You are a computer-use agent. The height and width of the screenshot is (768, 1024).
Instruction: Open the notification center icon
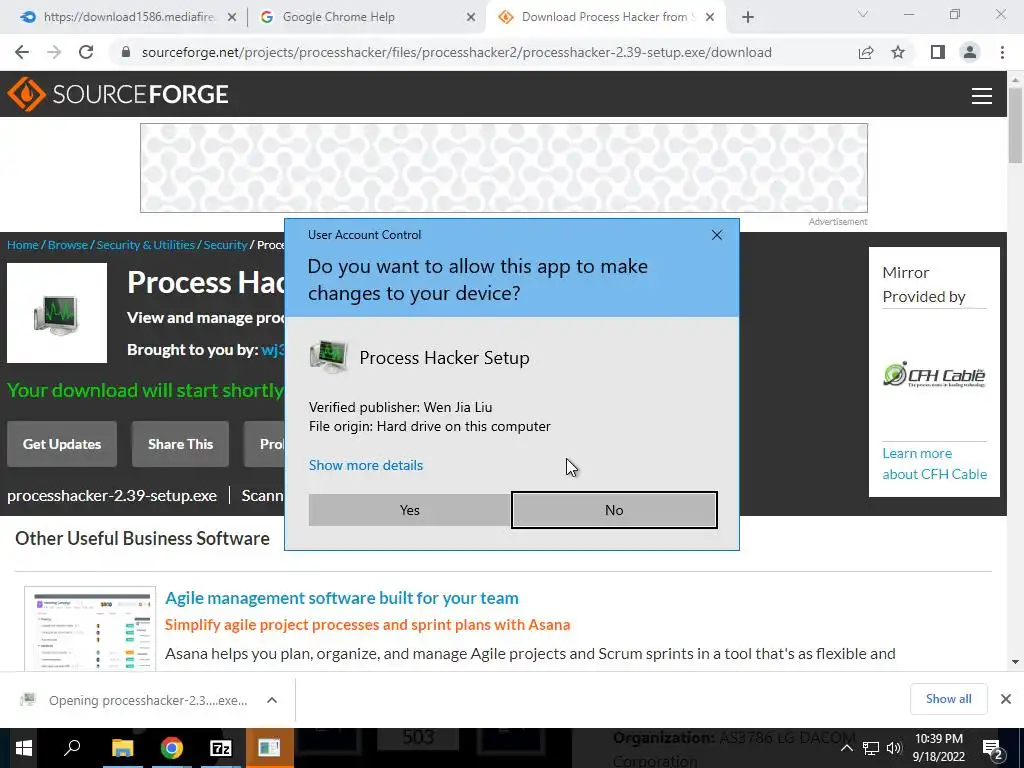[x=993, y=749]
